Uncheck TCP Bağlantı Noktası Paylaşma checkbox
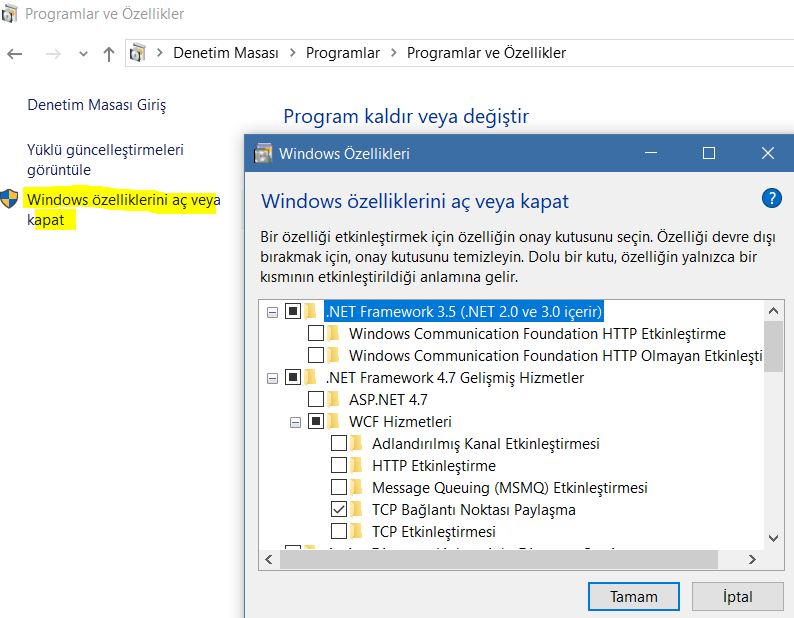Image resolution: width=794 pixels, height=618 pixels. (339, 509)
